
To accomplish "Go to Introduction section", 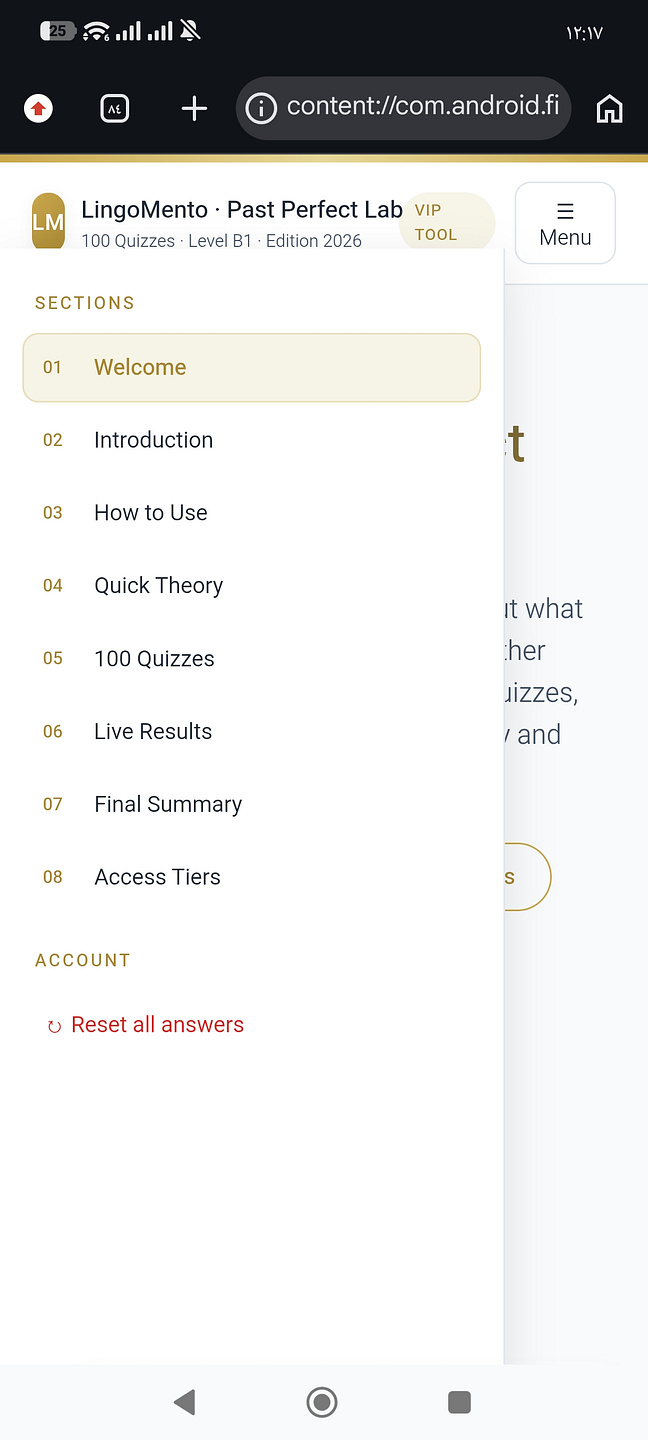I will click(252, 440).
